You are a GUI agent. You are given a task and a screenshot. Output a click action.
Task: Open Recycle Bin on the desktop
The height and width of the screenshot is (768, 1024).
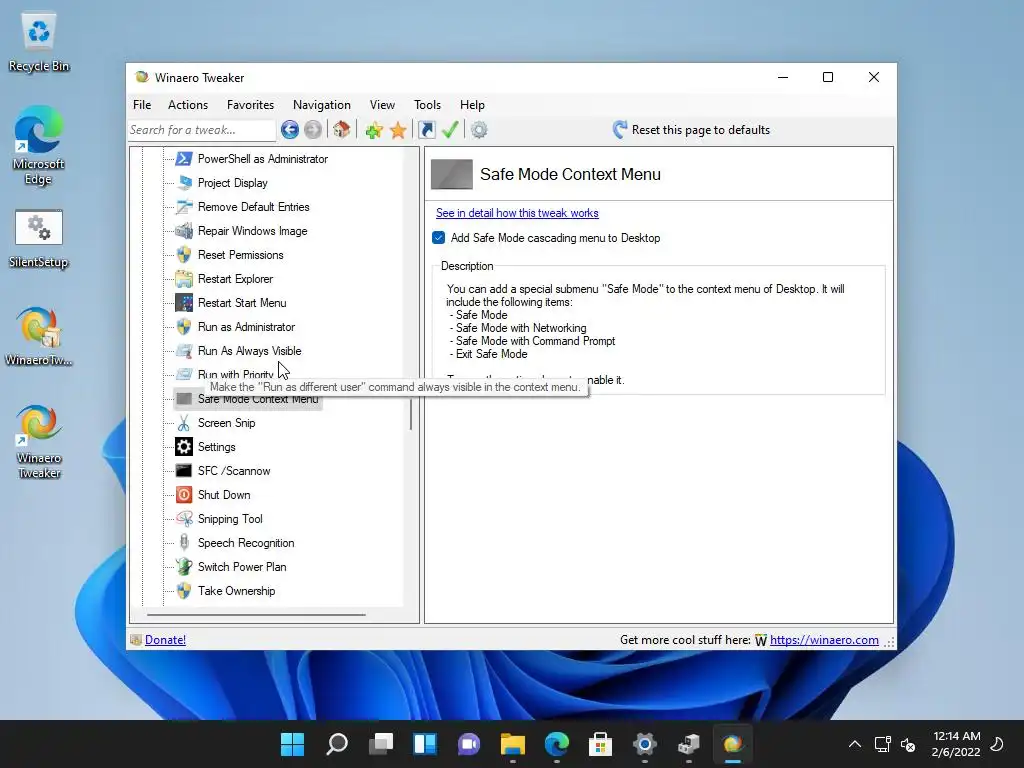(39, 43)
